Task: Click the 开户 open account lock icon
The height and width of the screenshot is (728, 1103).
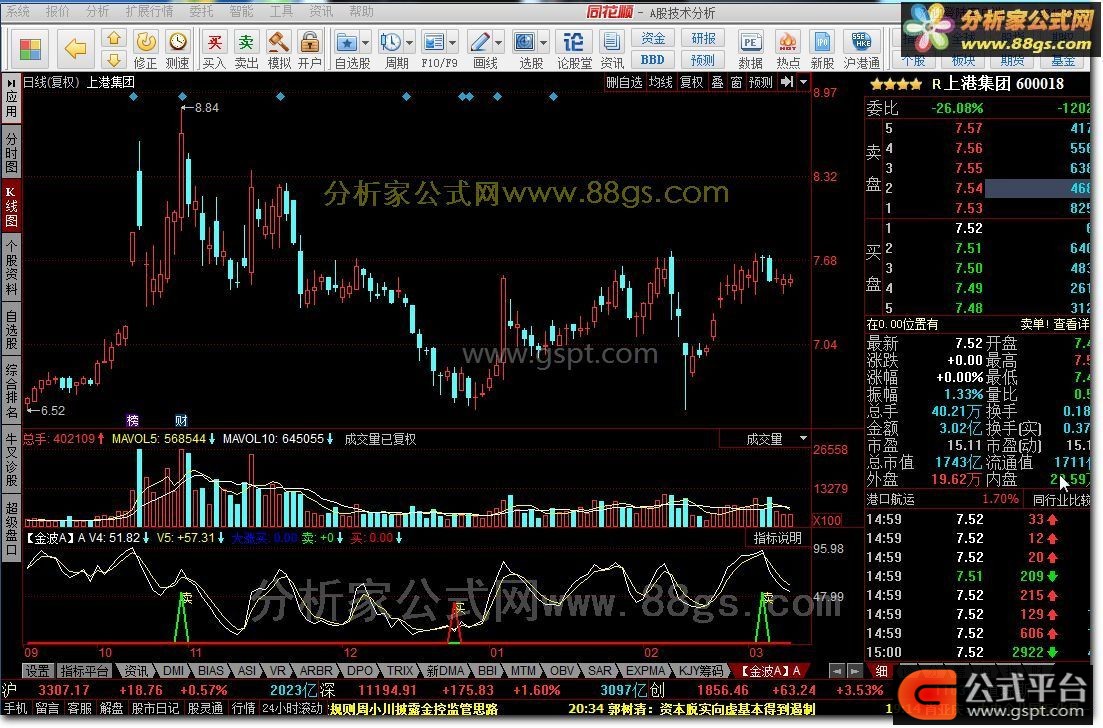Action: click(x=310, y=49)
